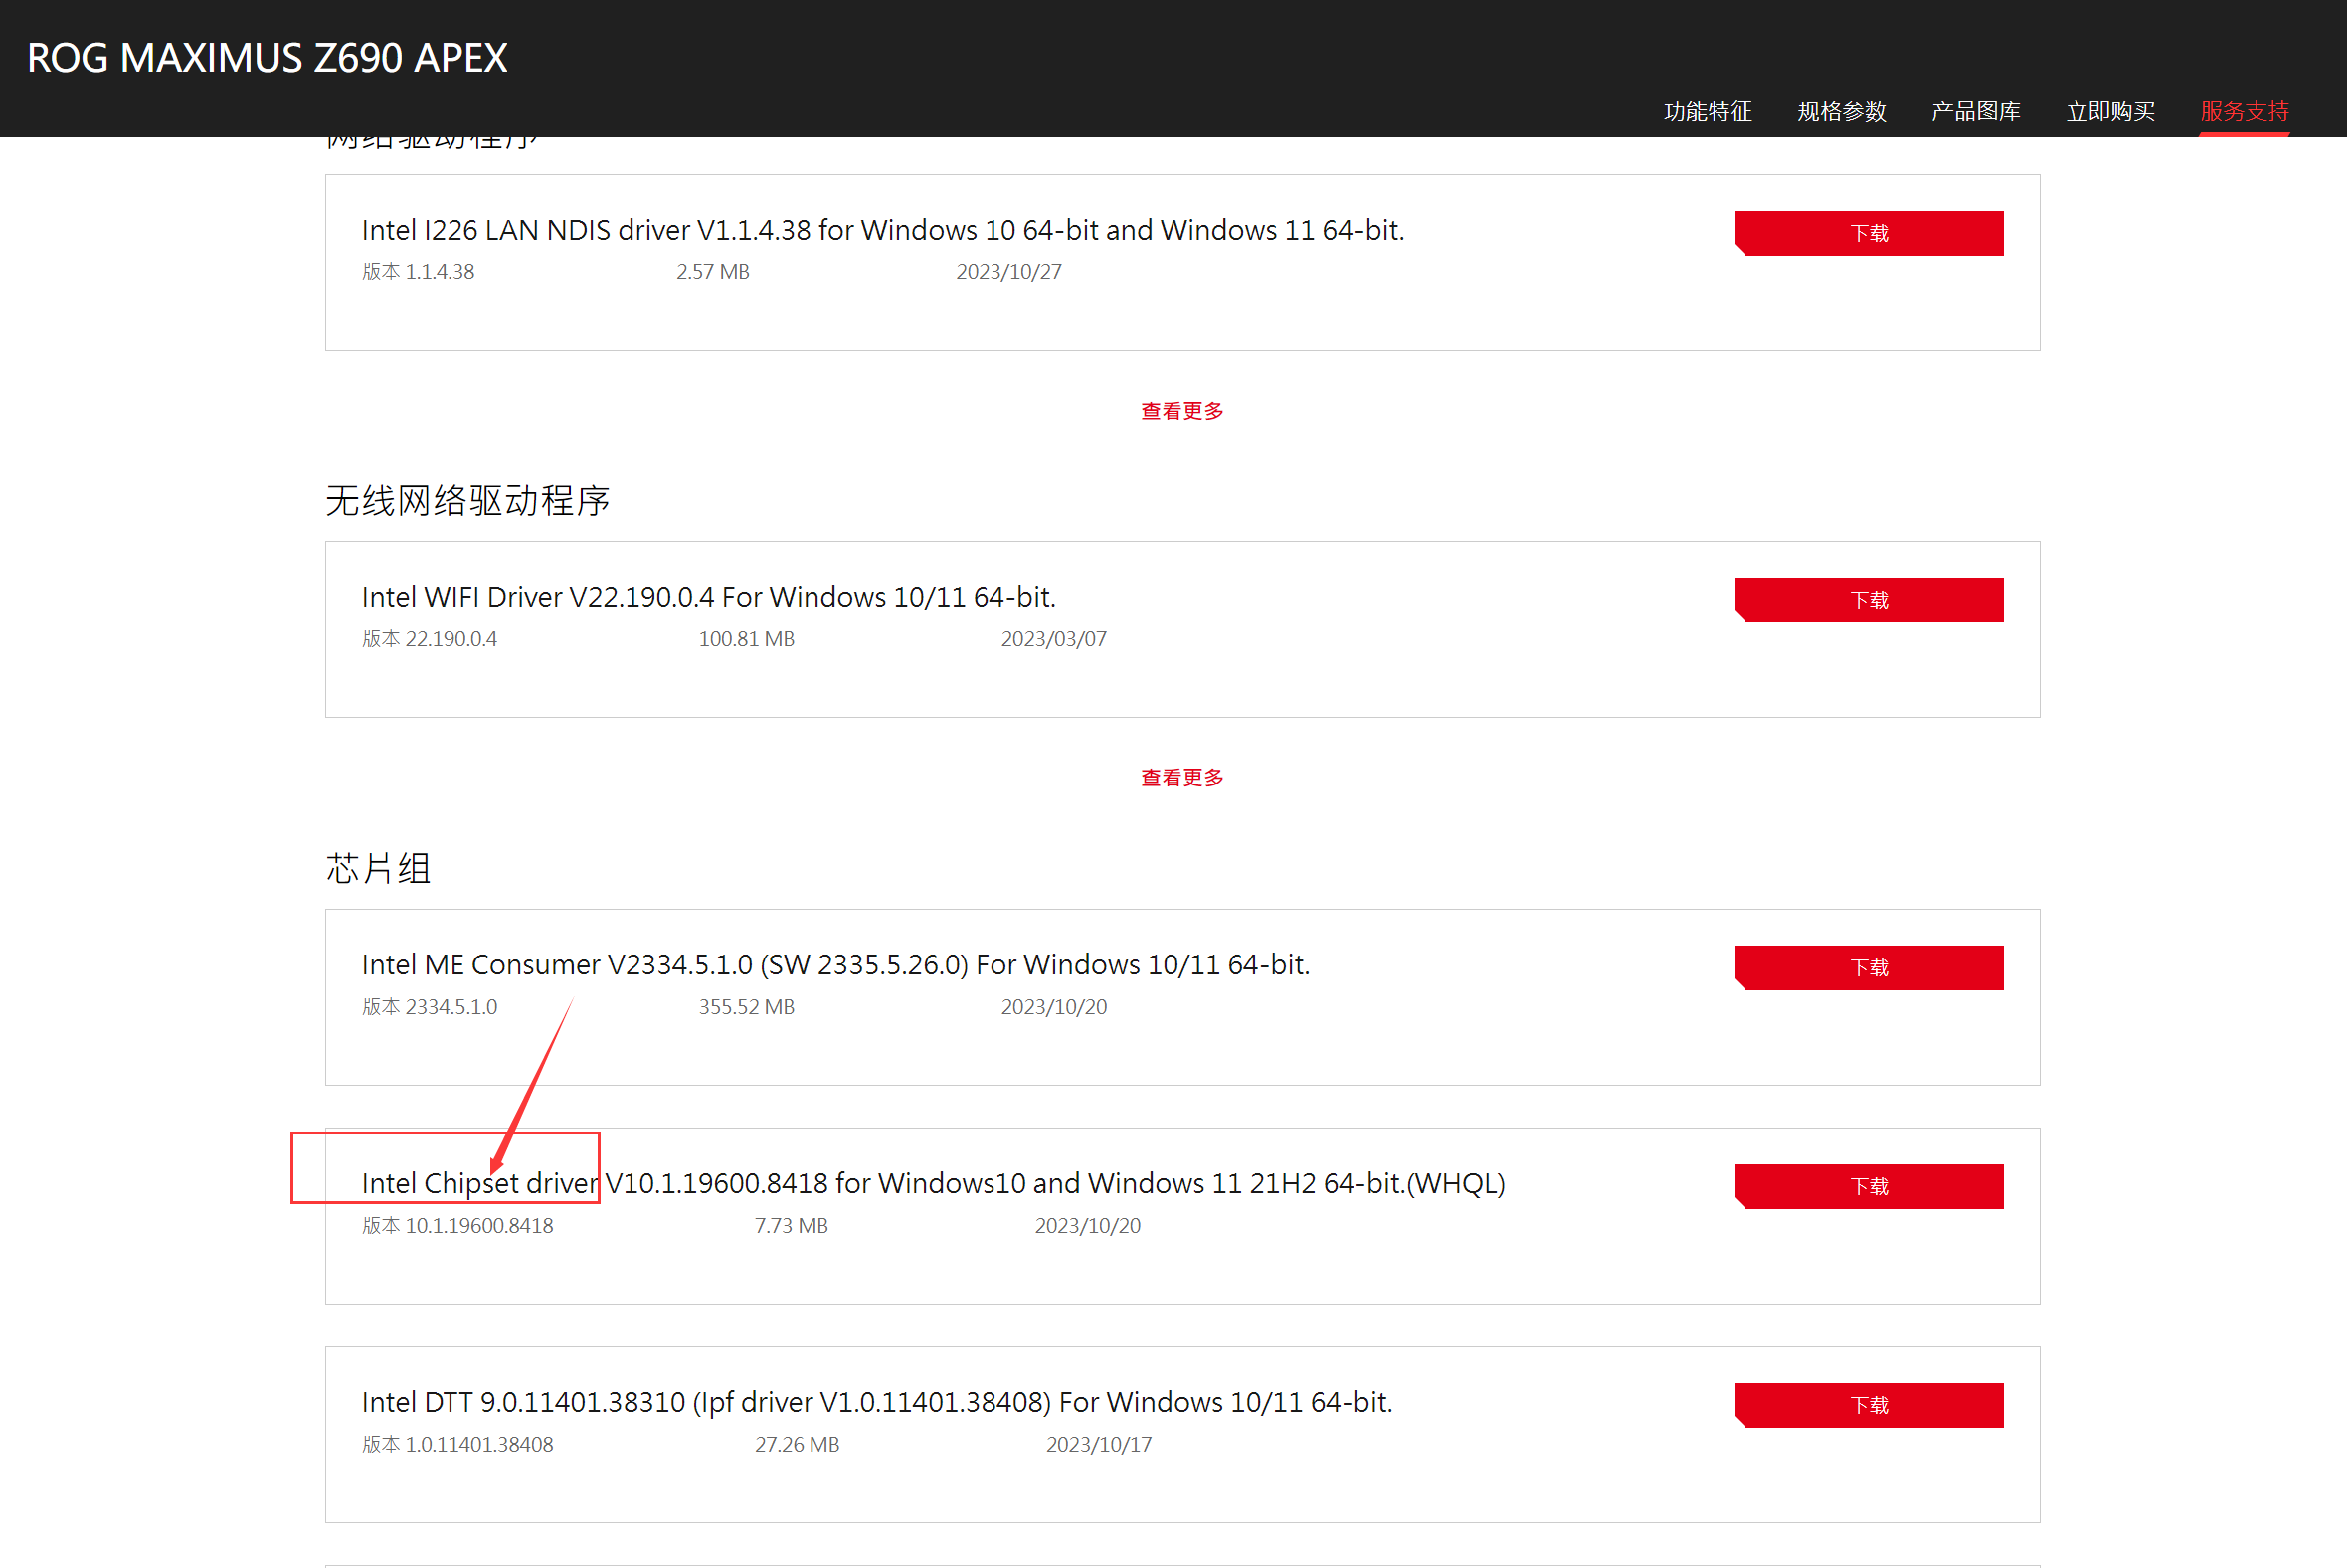Image resolution: width=2347 pixels, height=1568 pixels.
Task: Switch to the 产品图库 tab
Action: (x=1975, y=111)
